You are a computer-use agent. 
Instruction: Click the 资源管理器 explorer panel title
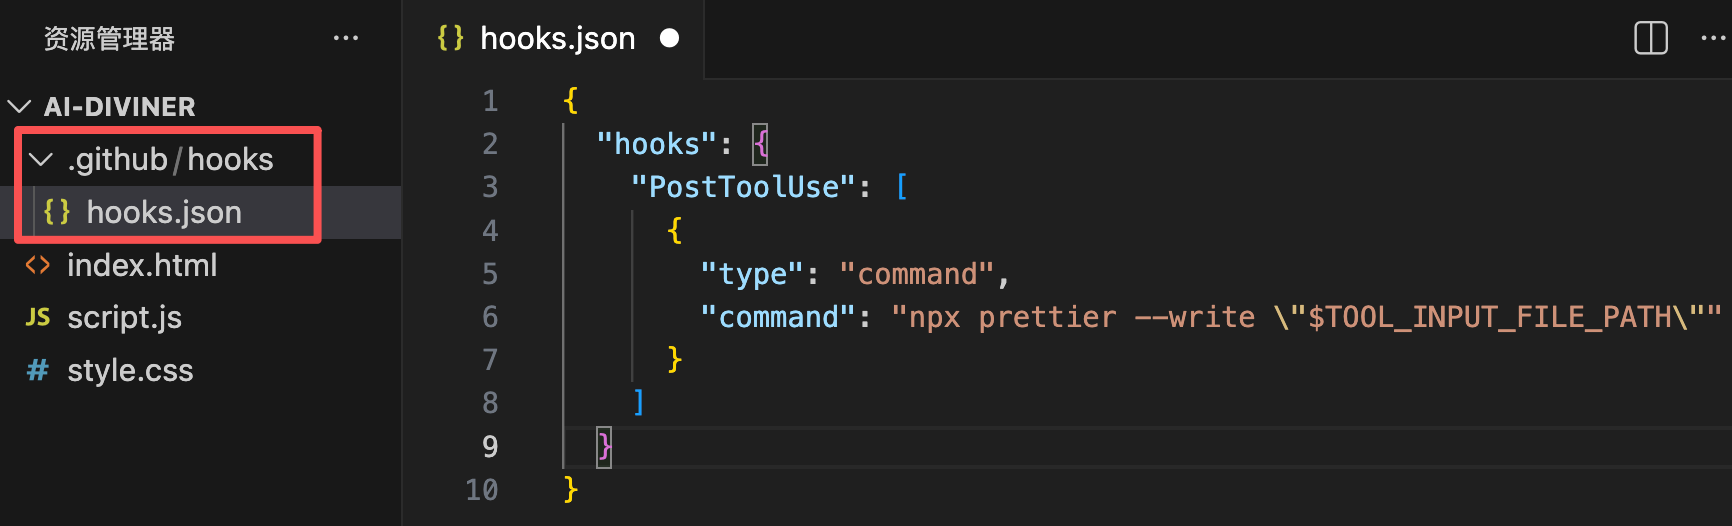(x=109, y=39)
